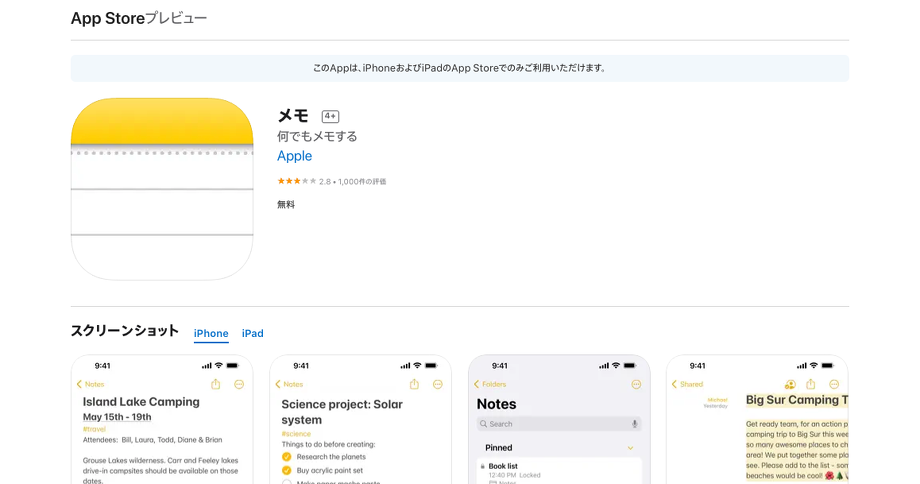
Task: Open the Big Sur Camping screenshot
Action: pos(757,419)
